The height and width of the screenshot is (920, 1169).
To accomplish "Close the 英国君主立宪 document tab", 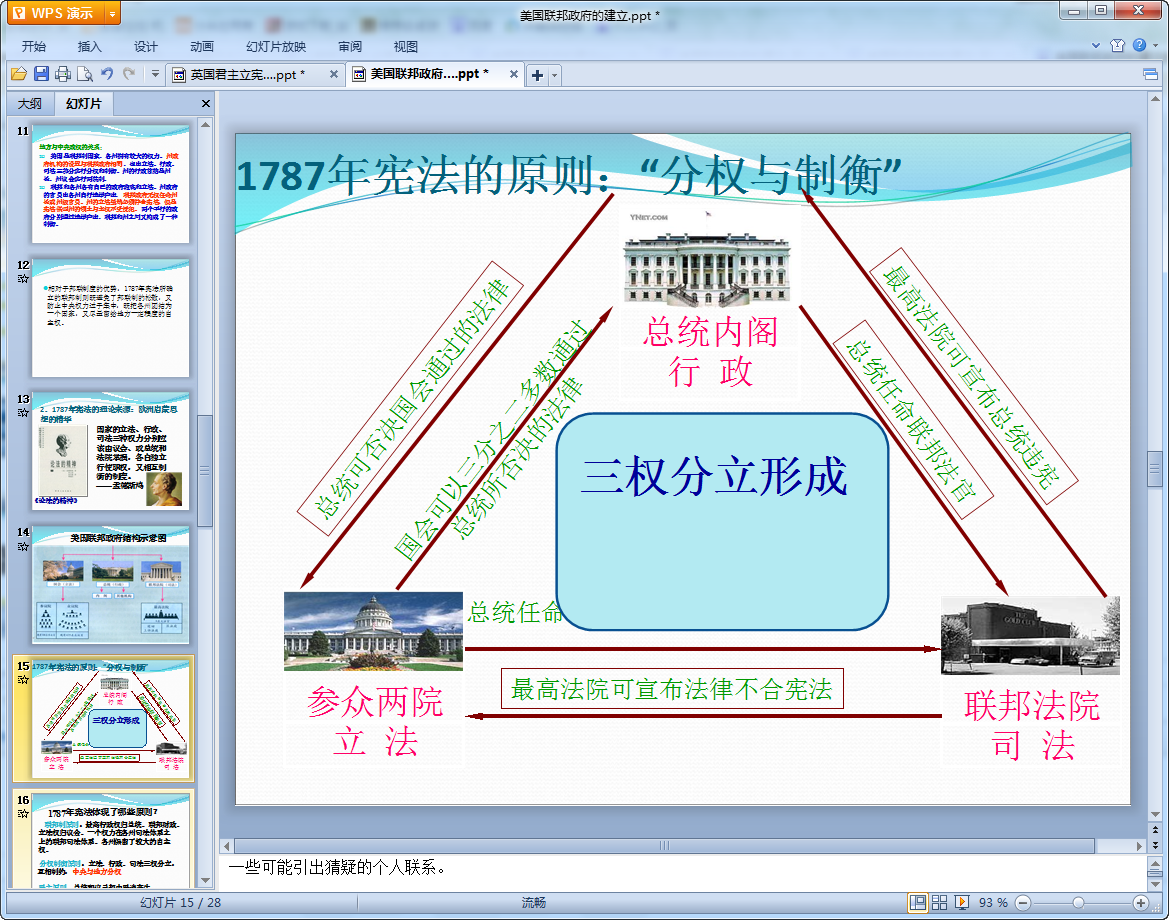I will pyautogui.click(x=334, y=74).
